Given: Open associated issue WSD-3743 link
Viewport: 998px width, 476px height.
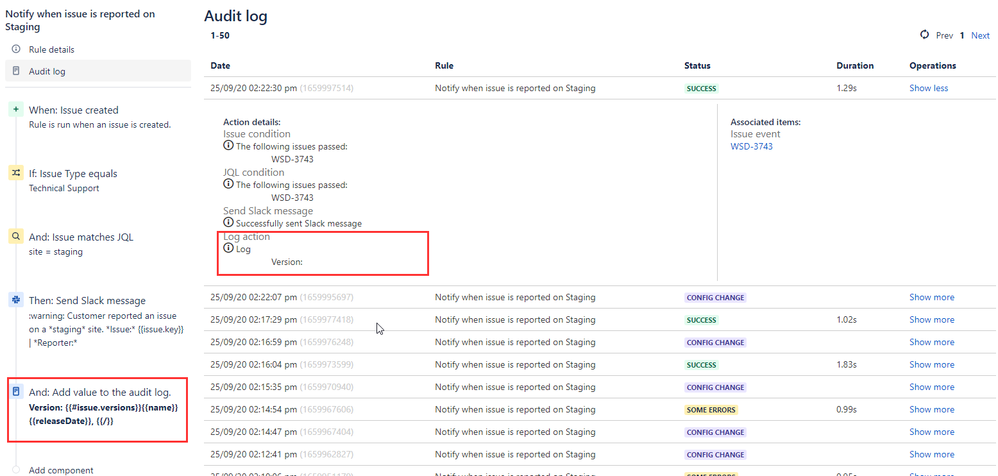Looking at the screenshot, I should point(752,146).
